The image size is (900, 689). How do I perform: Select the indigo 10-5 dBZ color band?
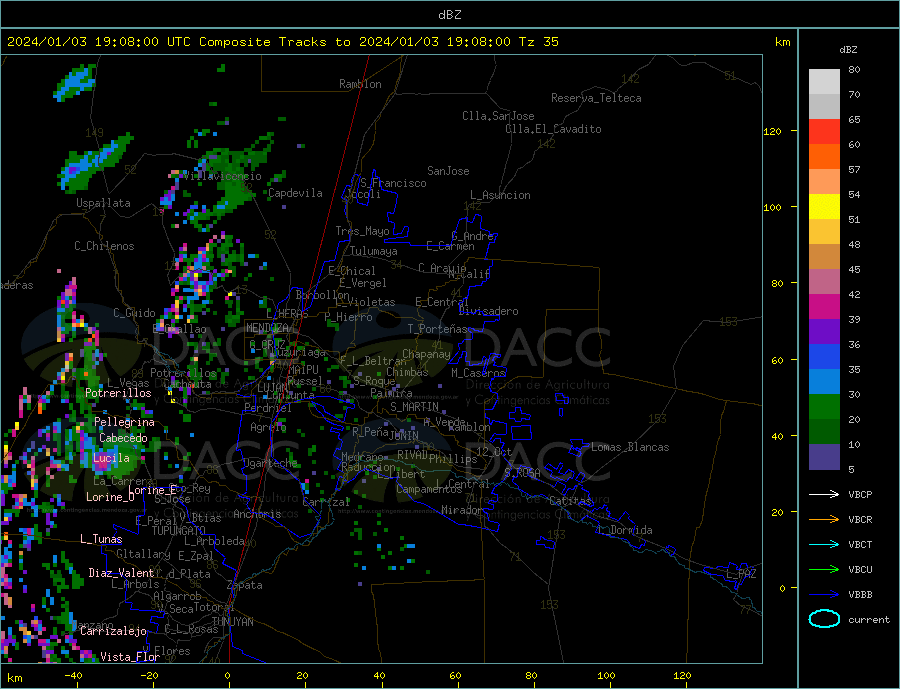(824, 457)
